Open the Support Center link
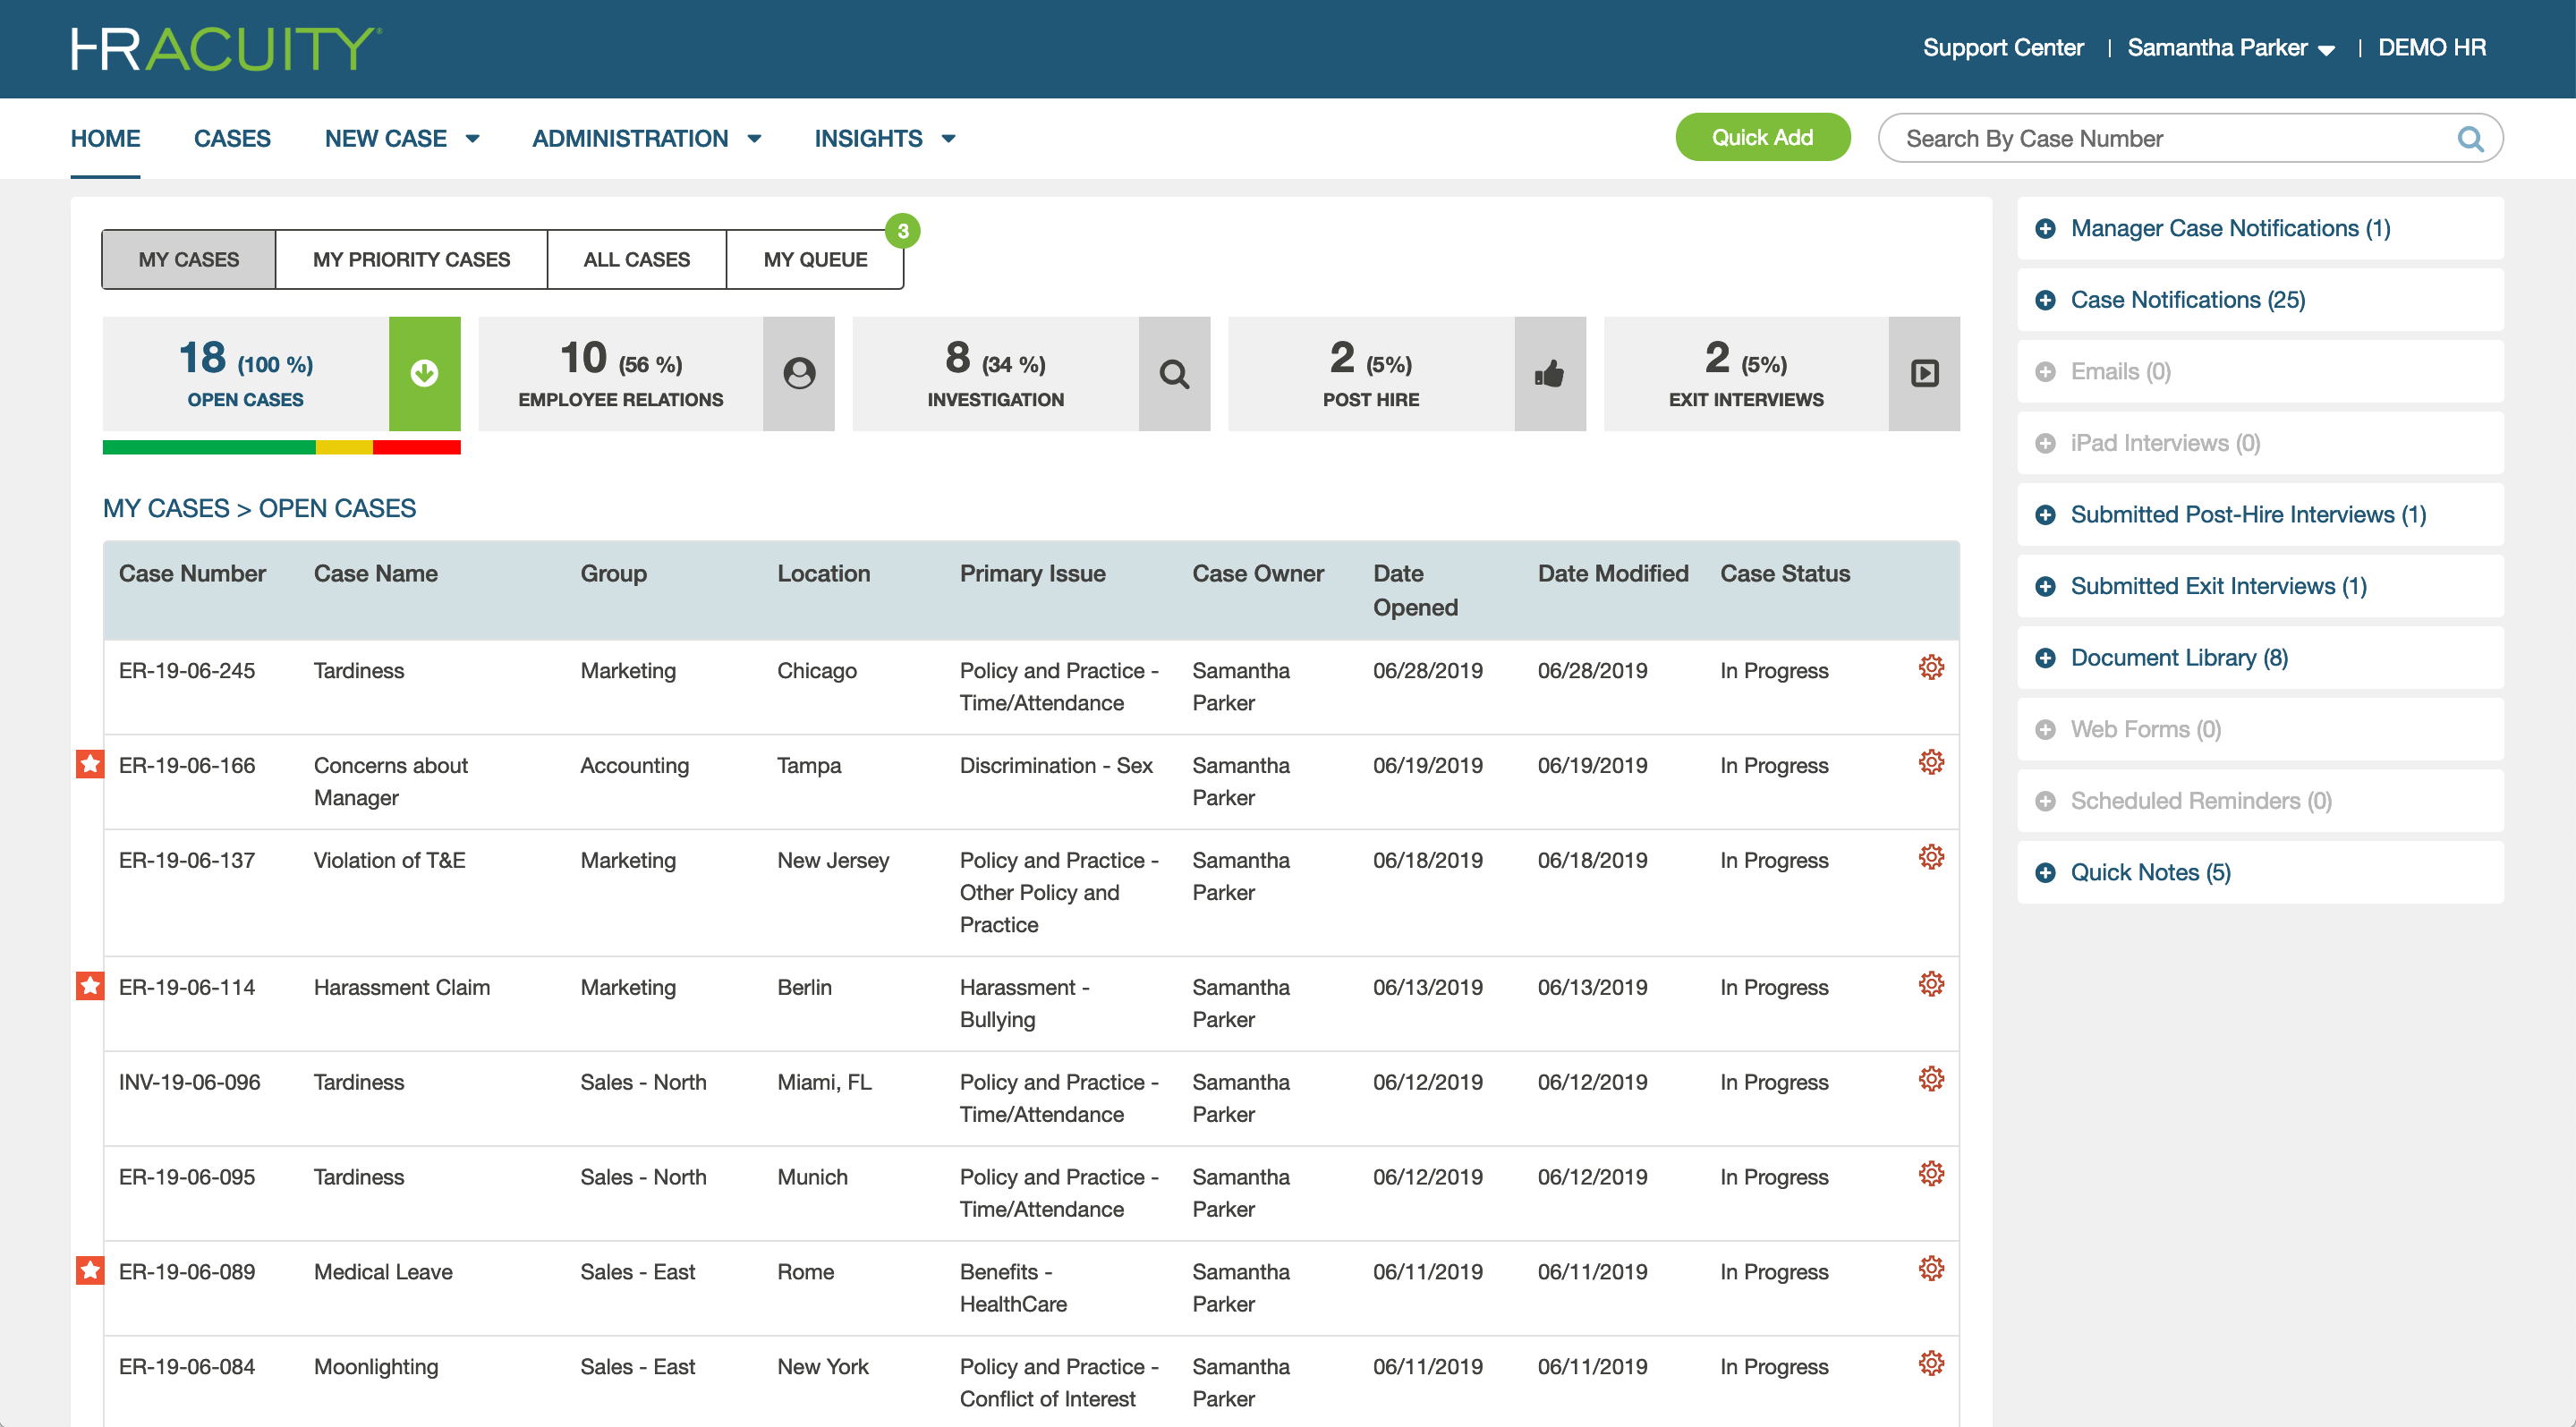 [2003, 47]
